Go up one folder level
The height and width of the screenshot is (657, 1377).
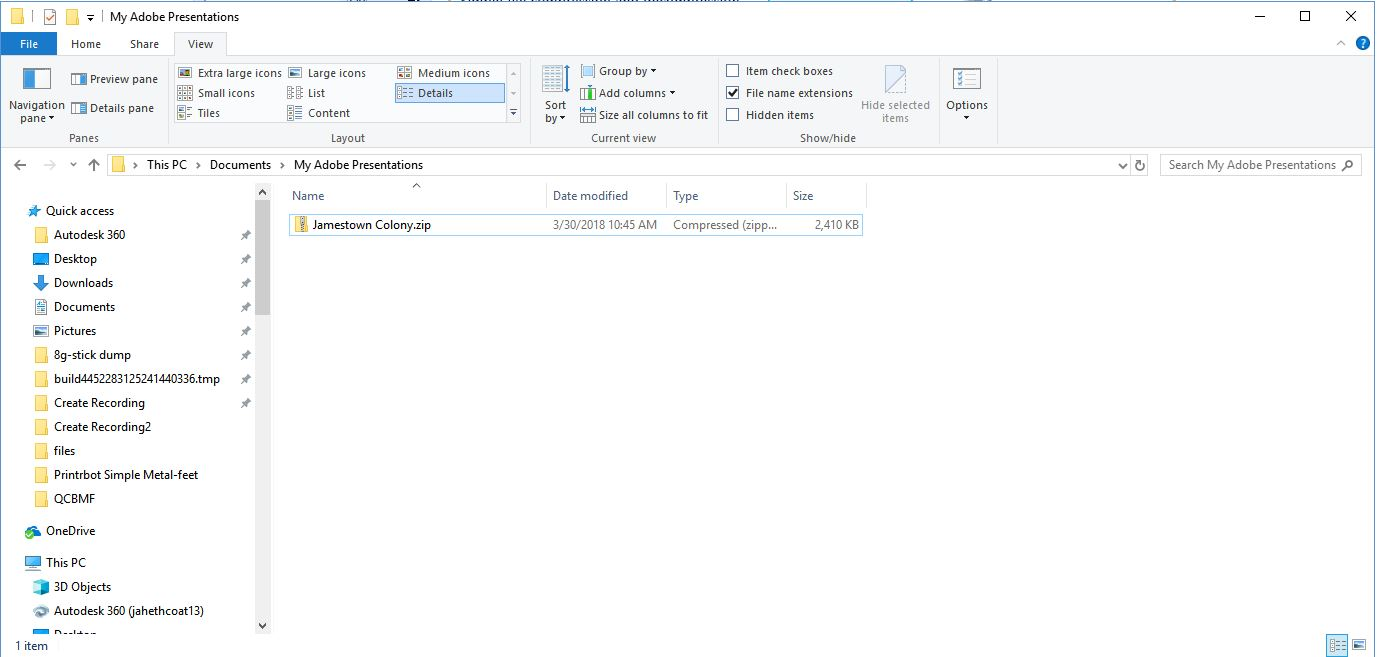point(93,165)
